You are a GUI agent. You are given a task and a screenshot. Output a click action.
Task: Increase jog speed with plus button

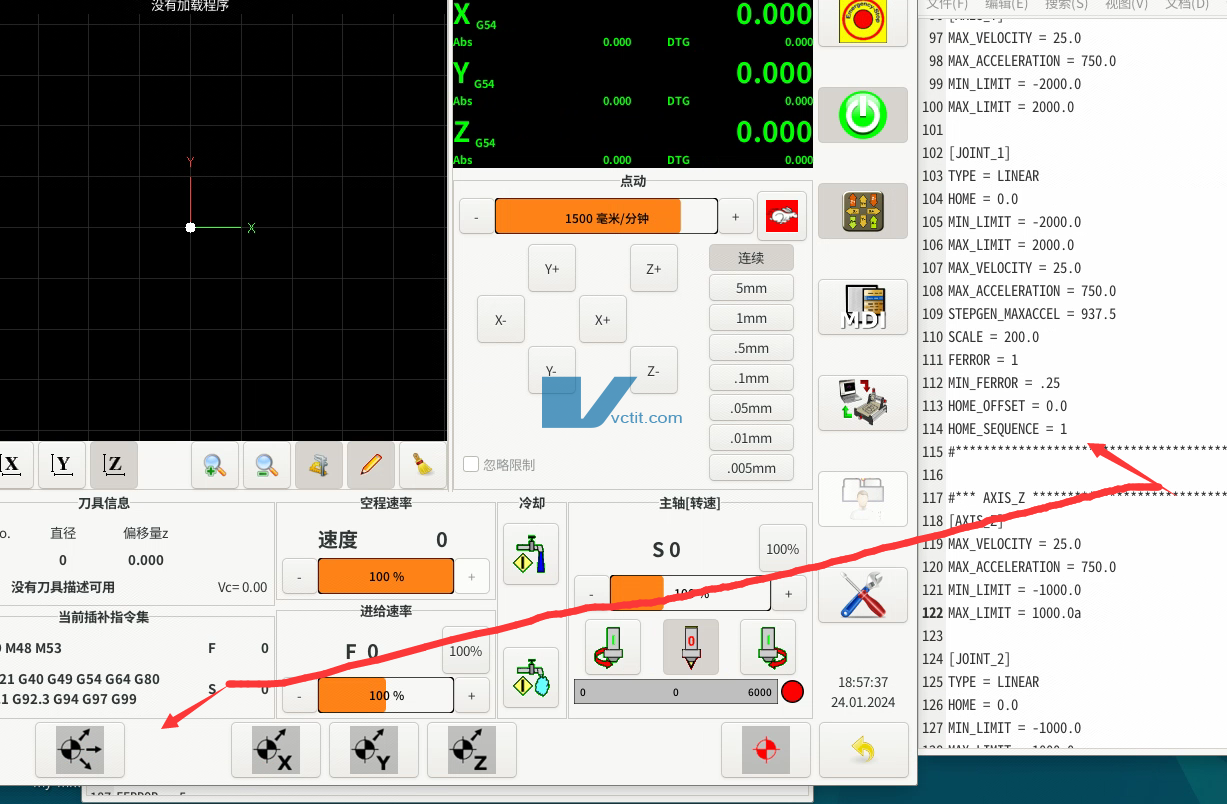736,217
